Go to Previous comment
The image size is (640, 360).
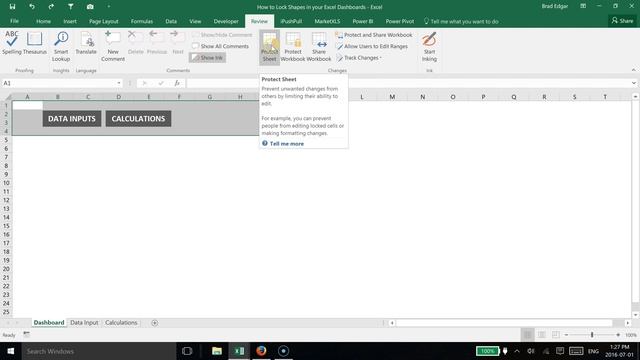click(157, 43)
